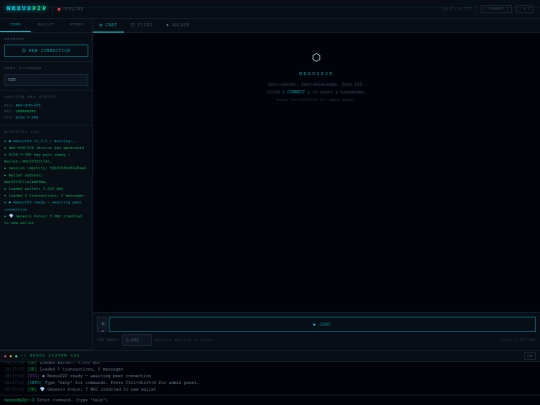Click 'Optional tip to attach' hint text
Screen dimensions: 540x405
point(184,340)
